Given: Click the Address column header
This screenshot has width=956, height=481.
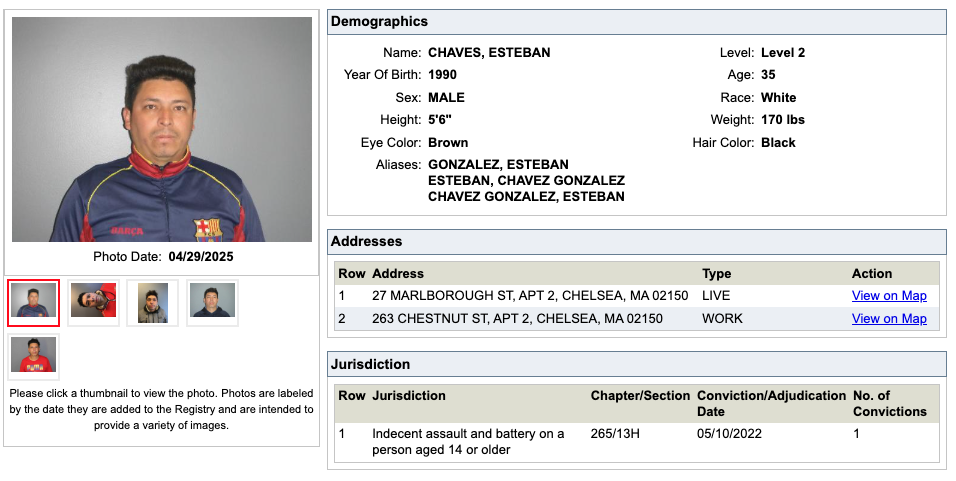Looking at the screenshot, I should click(397, 273).
